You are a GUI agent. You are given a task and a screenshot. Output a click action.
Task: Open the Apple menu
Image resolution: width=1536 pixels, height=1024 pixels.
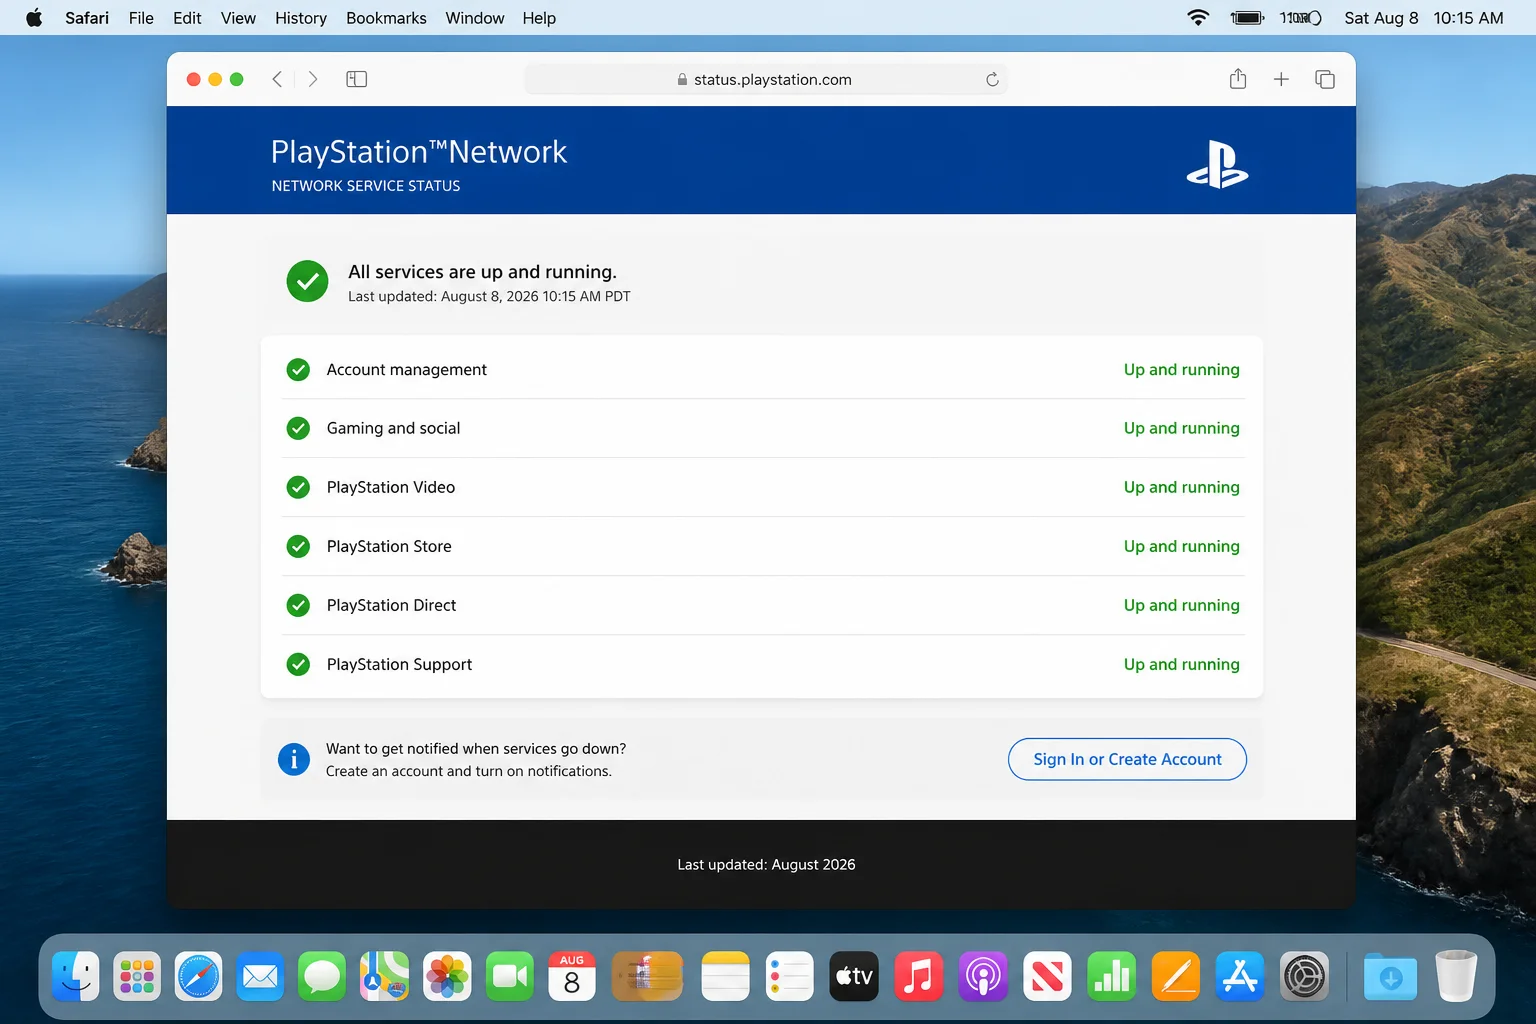pyautogui.click(x=34, y=18)
